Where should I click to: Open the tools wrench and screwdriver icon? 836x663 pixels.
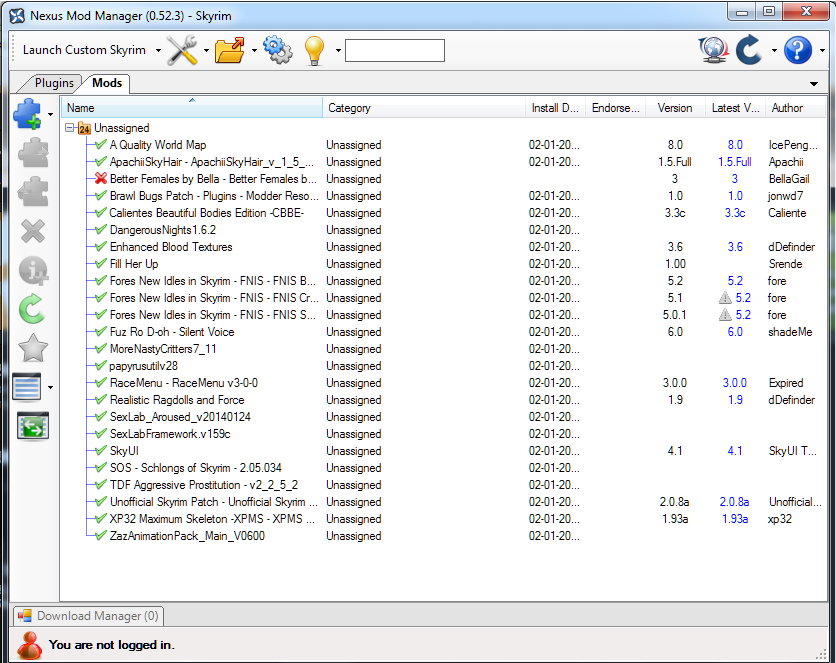182,50
